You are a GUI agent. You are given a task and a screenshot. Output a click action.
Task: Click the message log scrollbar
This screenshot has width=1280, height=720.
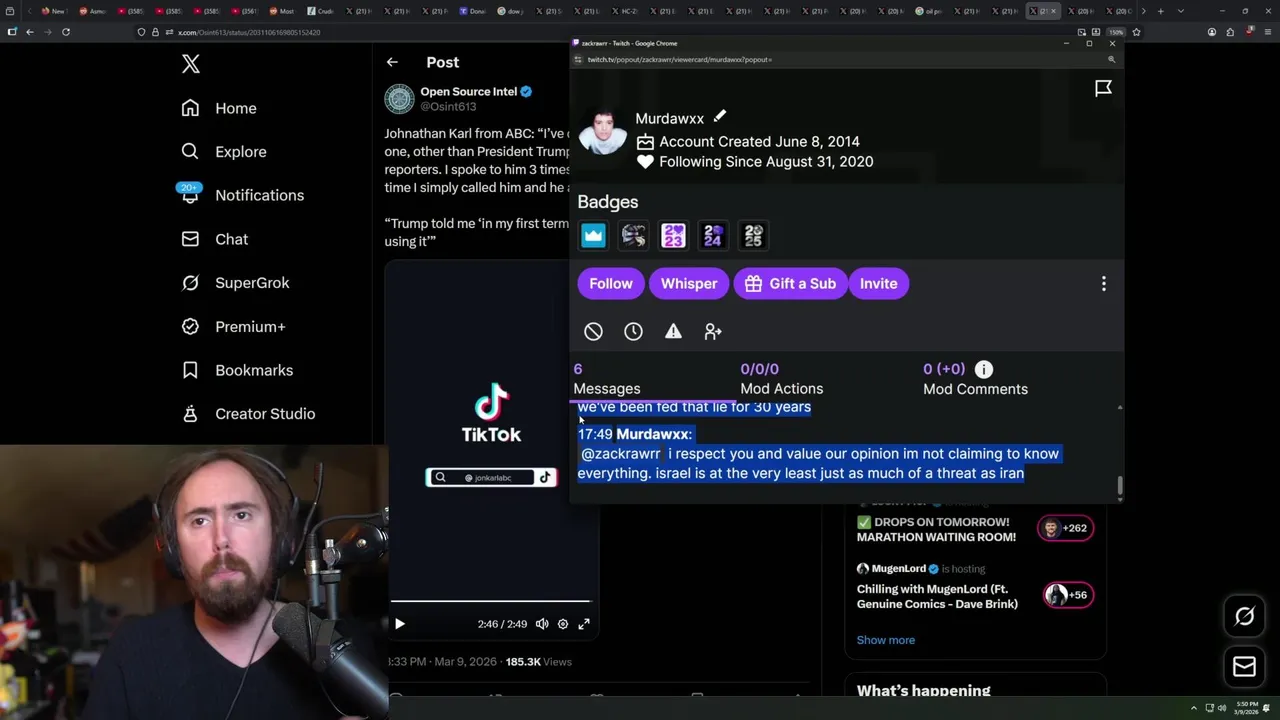(1120, 486)
